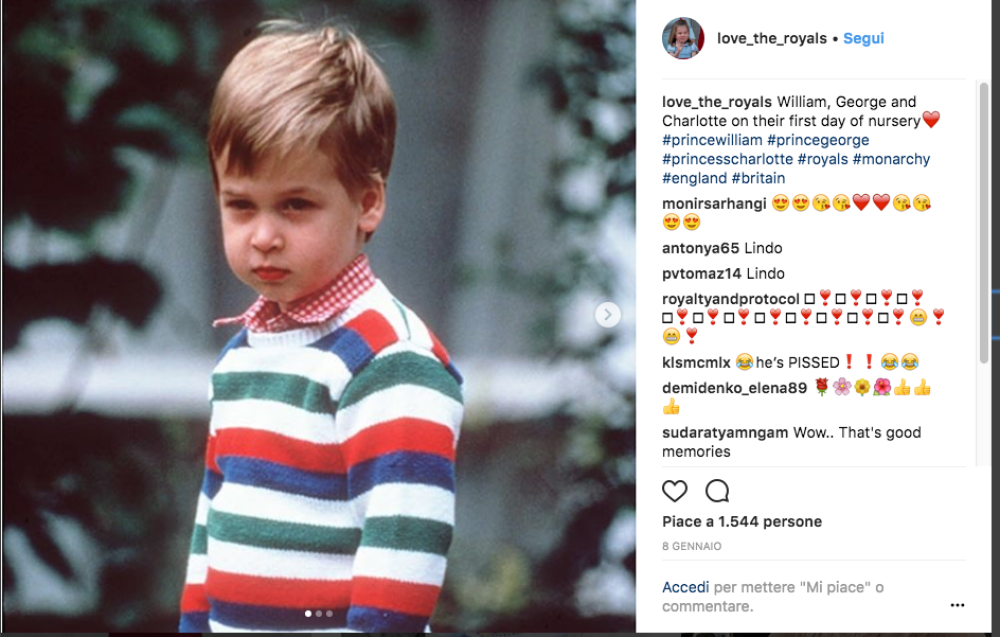This screenshot has height=637, width=1000.
Task: Open #princesscharlotte hashtag
Action: pyautogui.click(x=727, y=159)
